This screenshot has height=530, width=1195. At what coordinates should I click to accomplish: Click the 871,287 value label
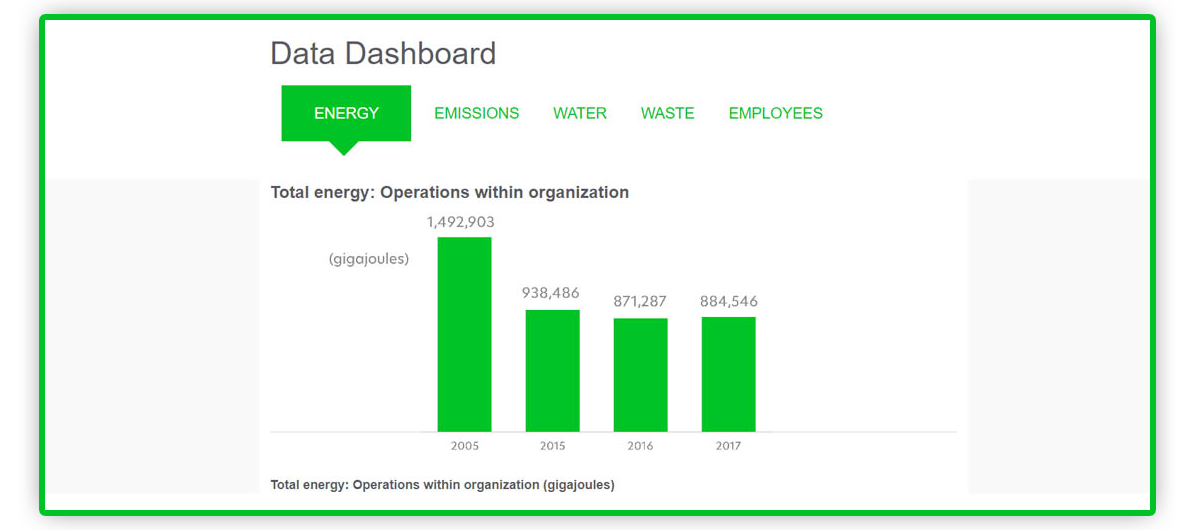point(640,301)
